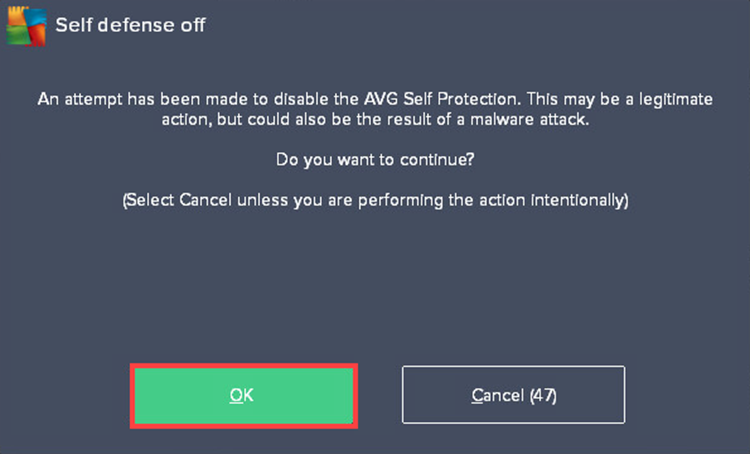The height and width of the screenshot is (454, 750).
Task: Select Cancel (47) to abort
Action: click(x=513, y=395)
